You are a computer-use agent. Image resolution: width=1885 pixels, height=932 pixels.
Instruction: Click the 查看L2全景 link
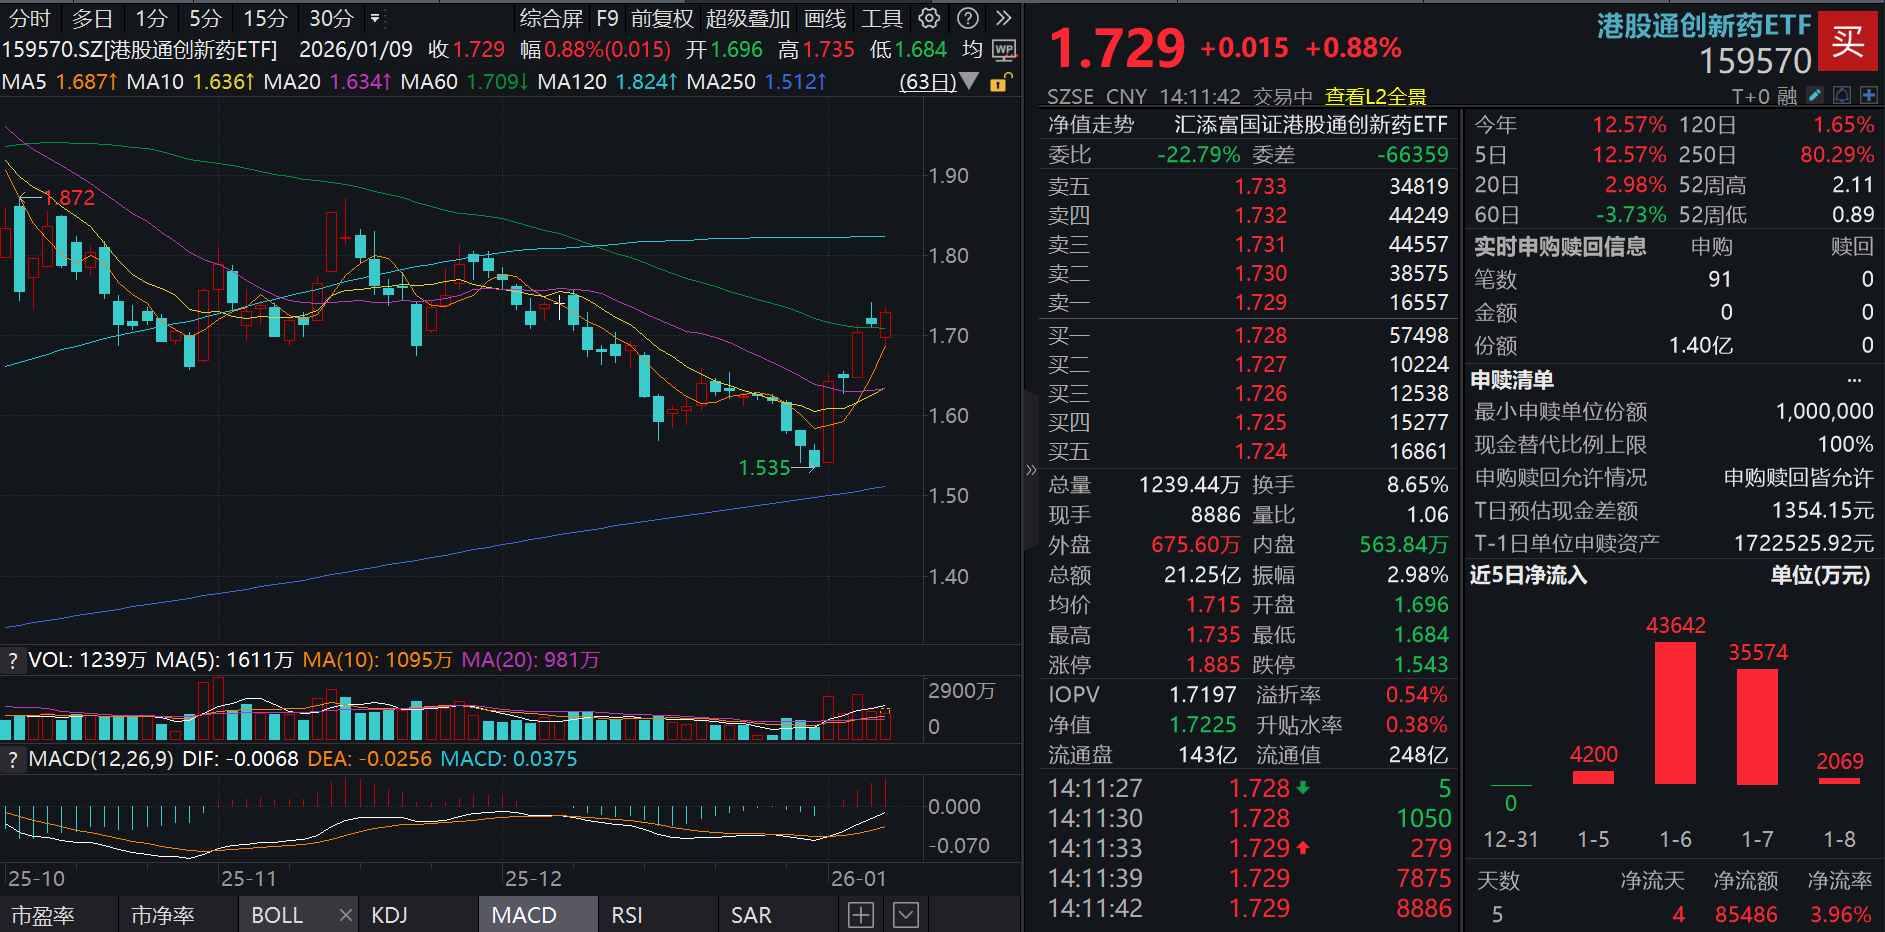pos(1377,96)
